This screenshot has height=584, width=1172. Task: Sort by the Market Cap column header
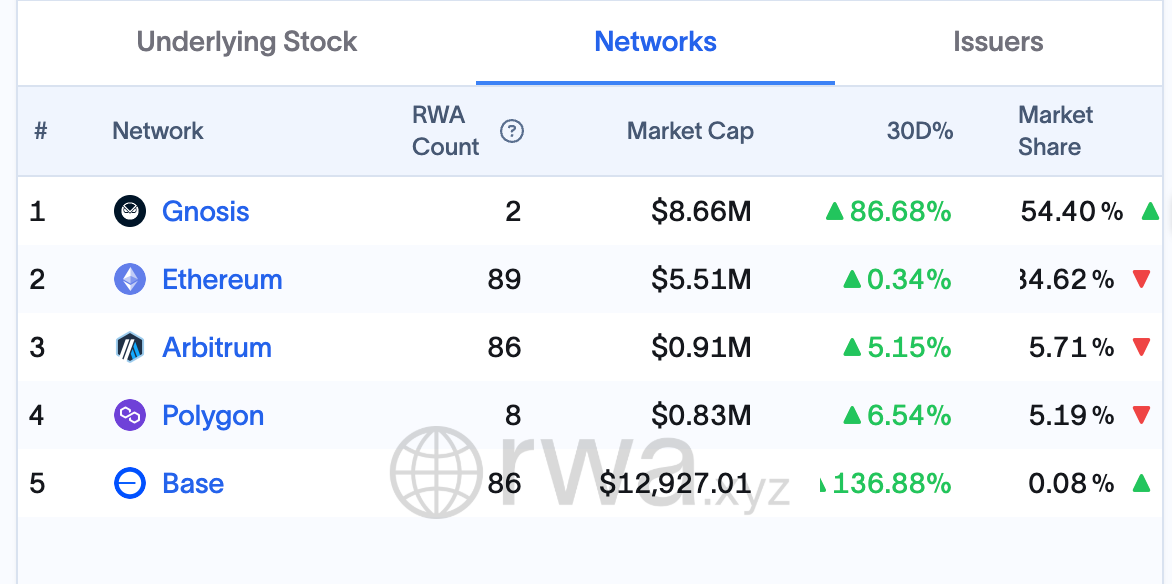pyautogui.click(x=690, y=131)
